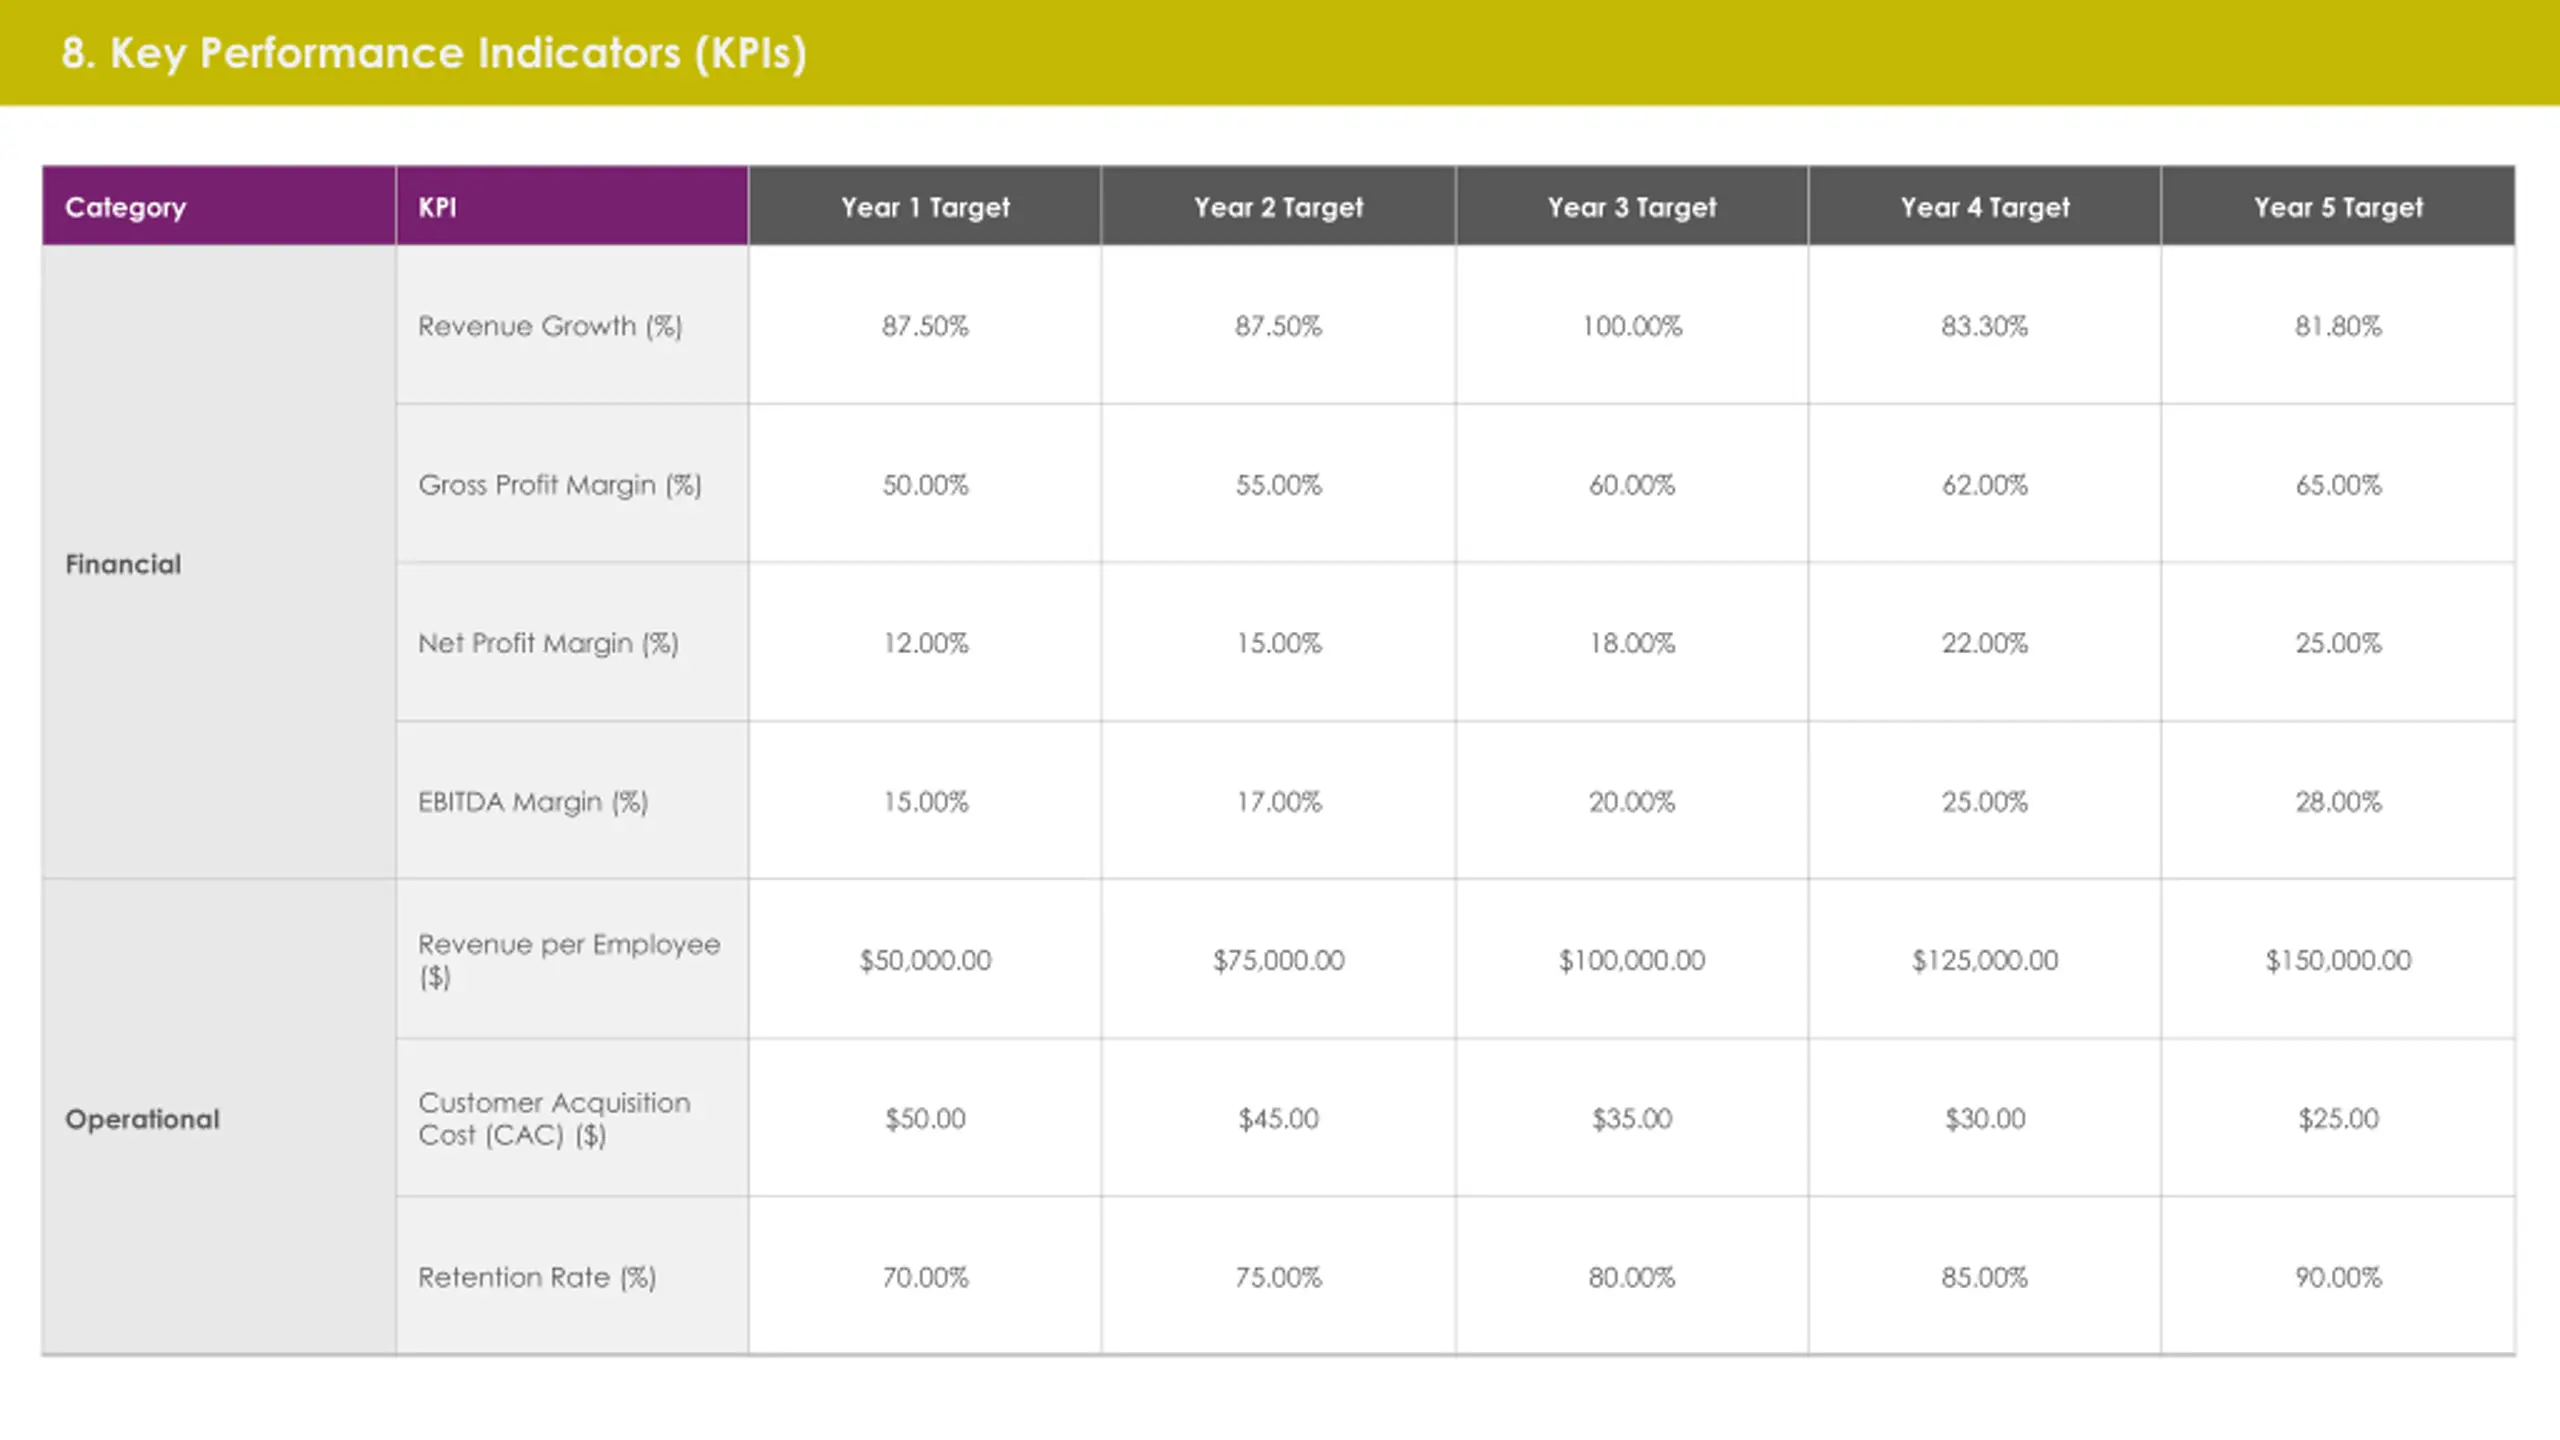This screenshot has width=2560, height=1440.
Task: Select EBITDA Margin Year 3 value 20.00%
Action: (1632, 802)
